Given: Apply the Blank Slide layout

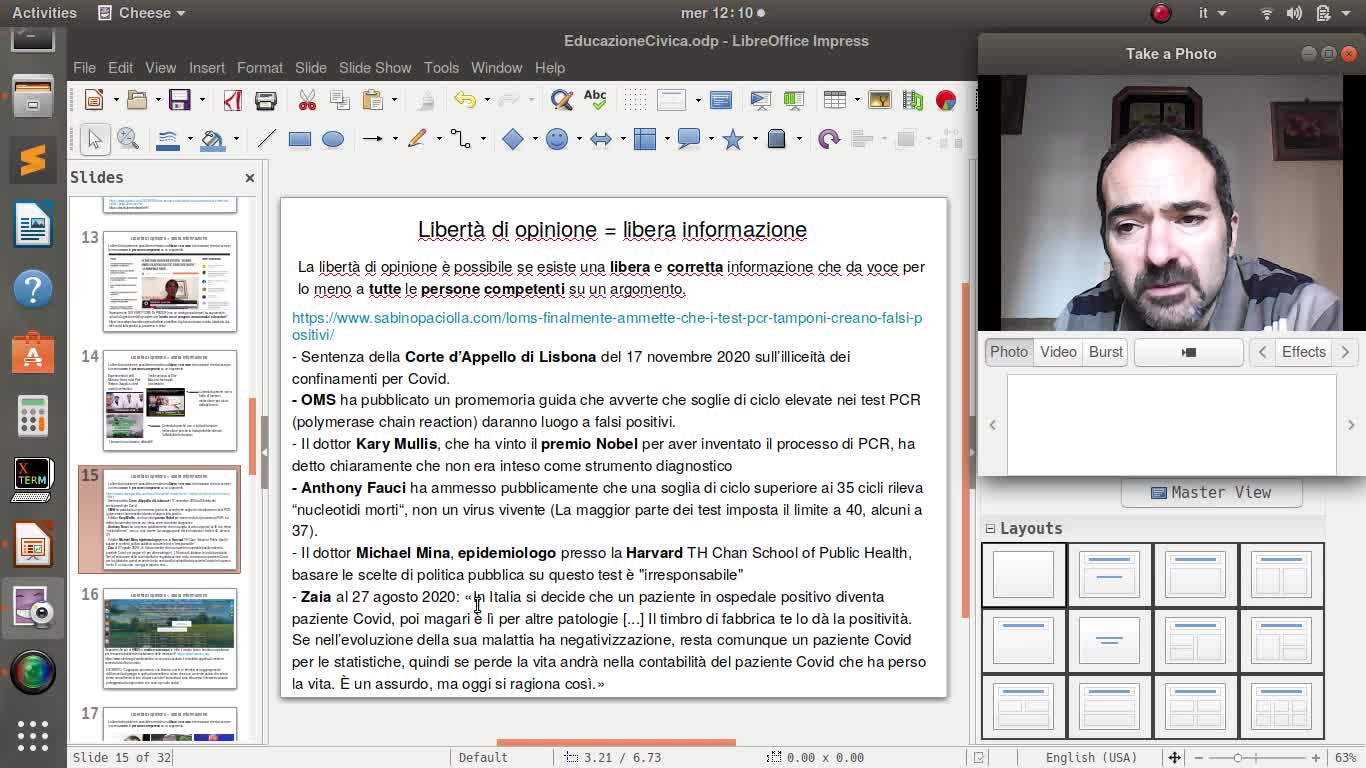Looking at the screenshot, I should [1023, 574].
